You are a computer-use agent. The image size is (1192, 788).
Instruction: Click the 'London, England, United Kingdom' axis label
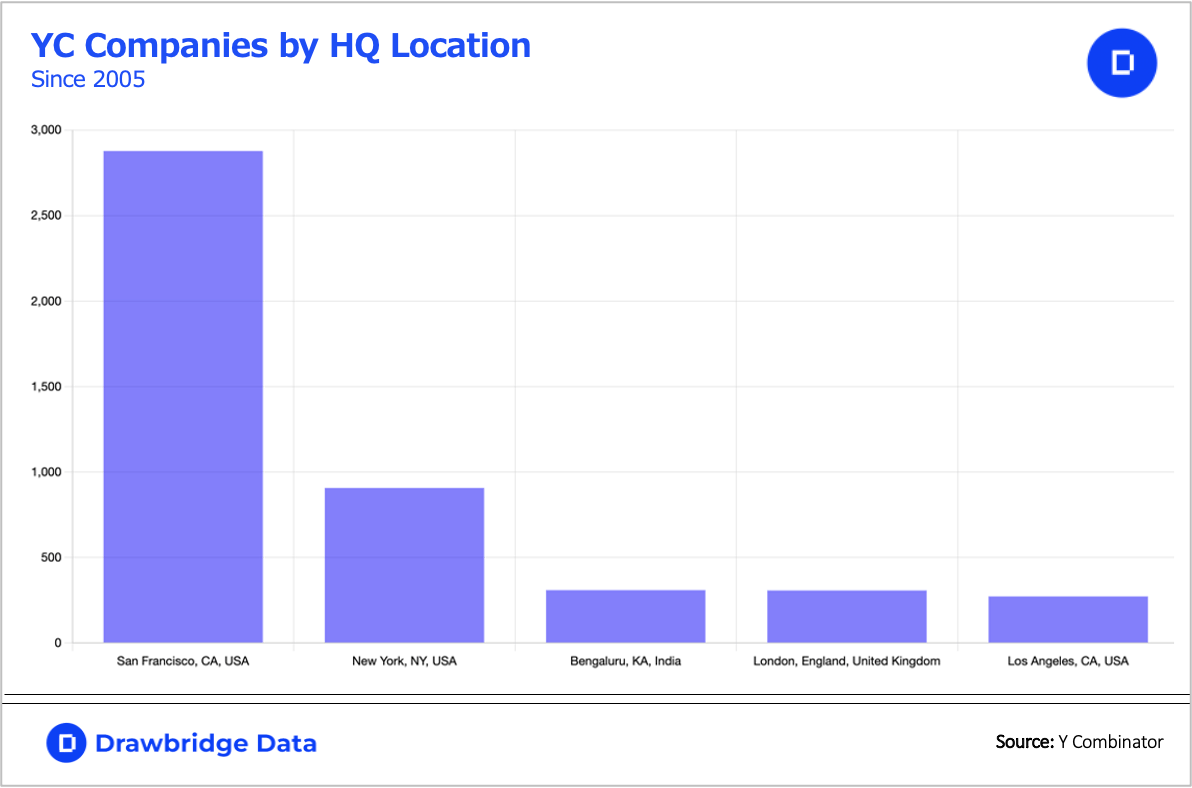(x=847, y=661)
